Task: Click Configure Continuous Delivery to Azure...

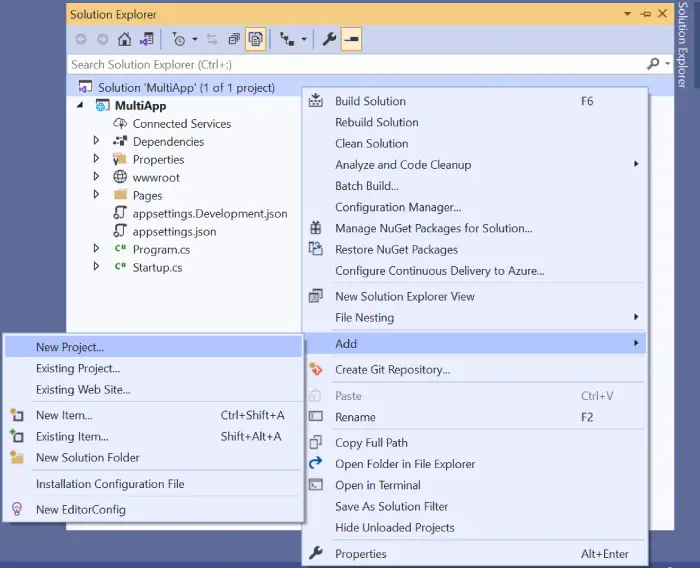Action: point(475,271)
